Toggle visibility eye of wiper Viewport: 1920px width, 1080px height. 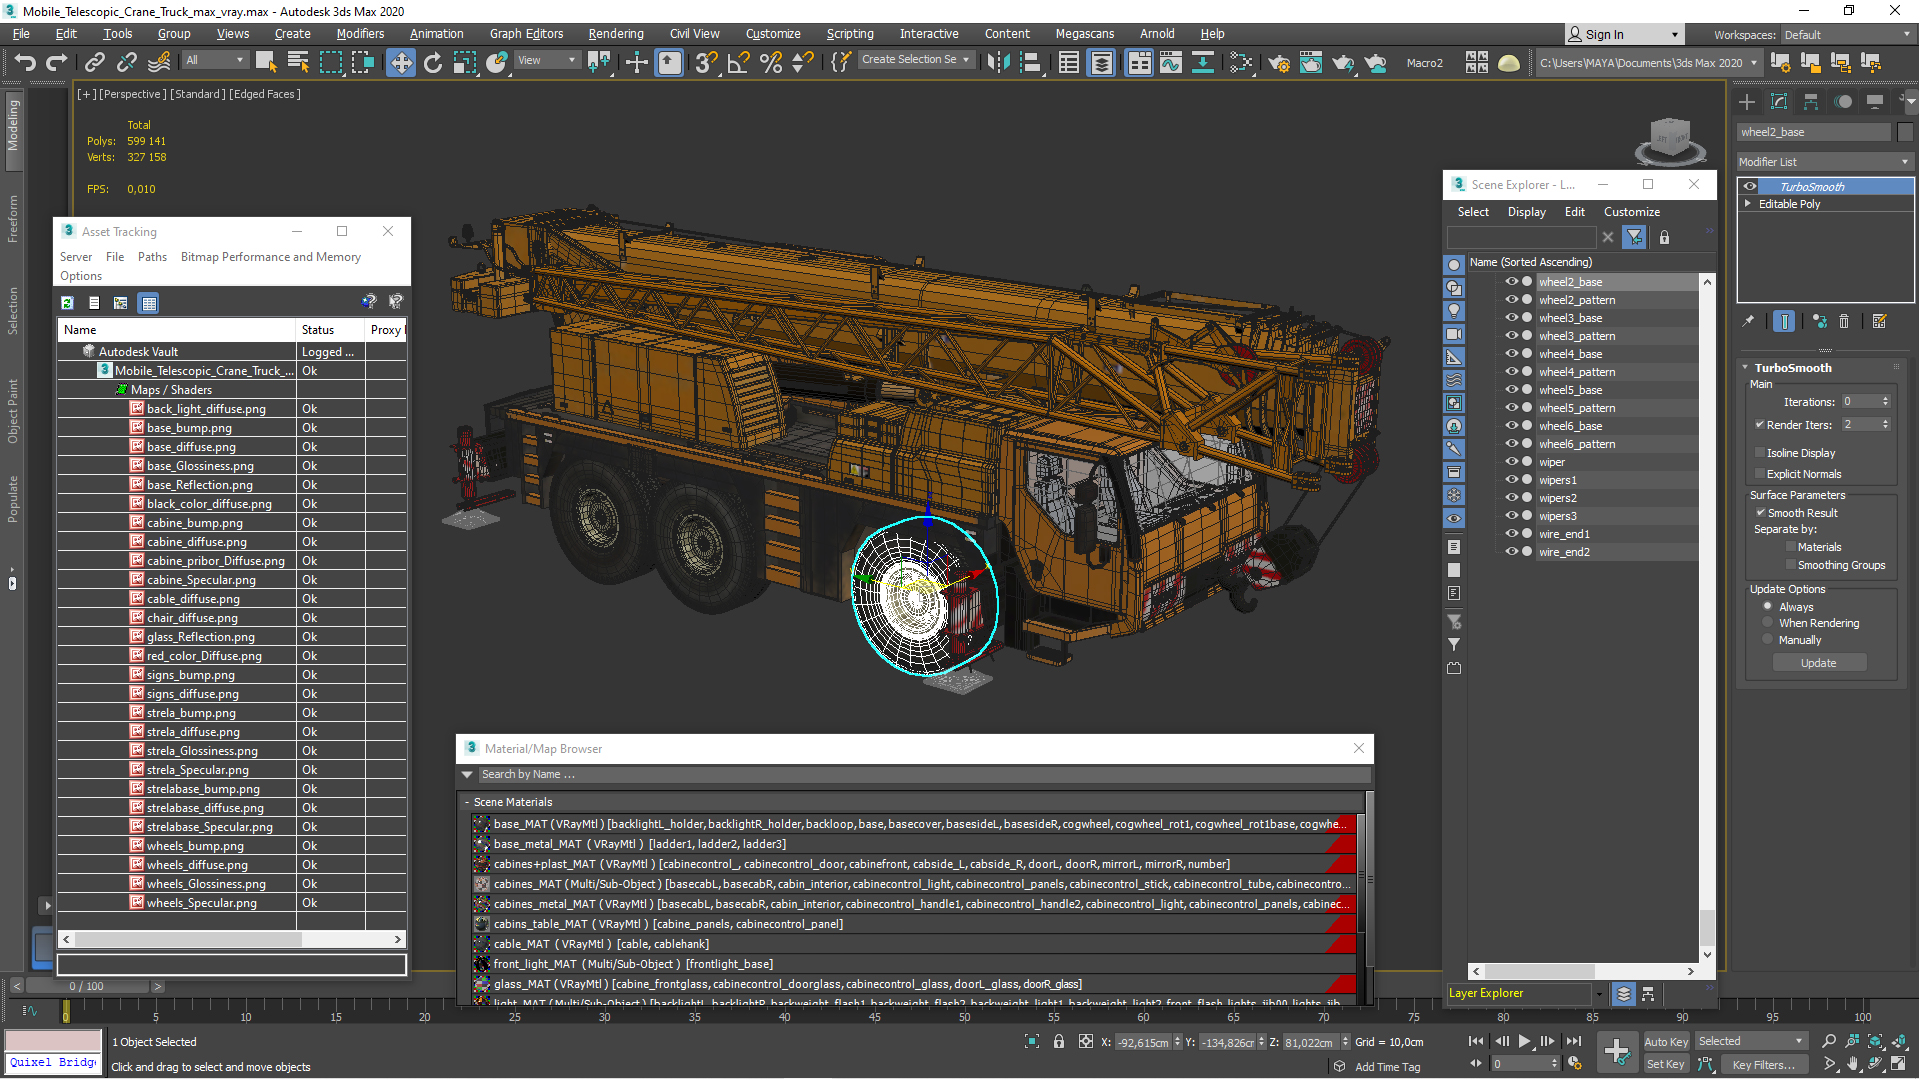tap(1512, 462)
